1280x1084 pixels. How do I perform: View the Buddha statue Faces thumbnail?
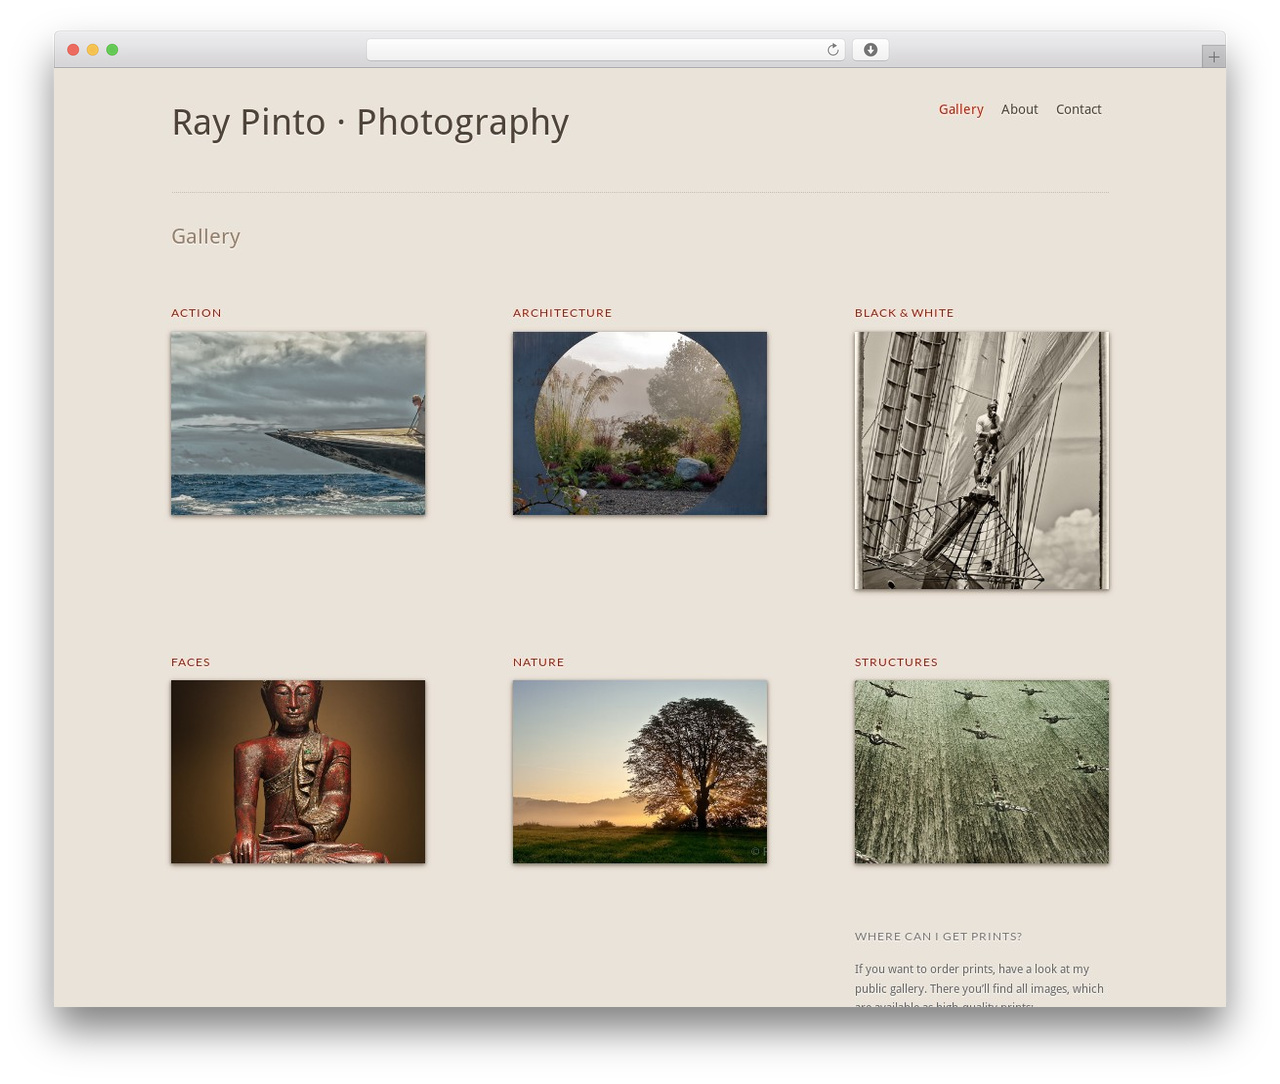point(298,771)
